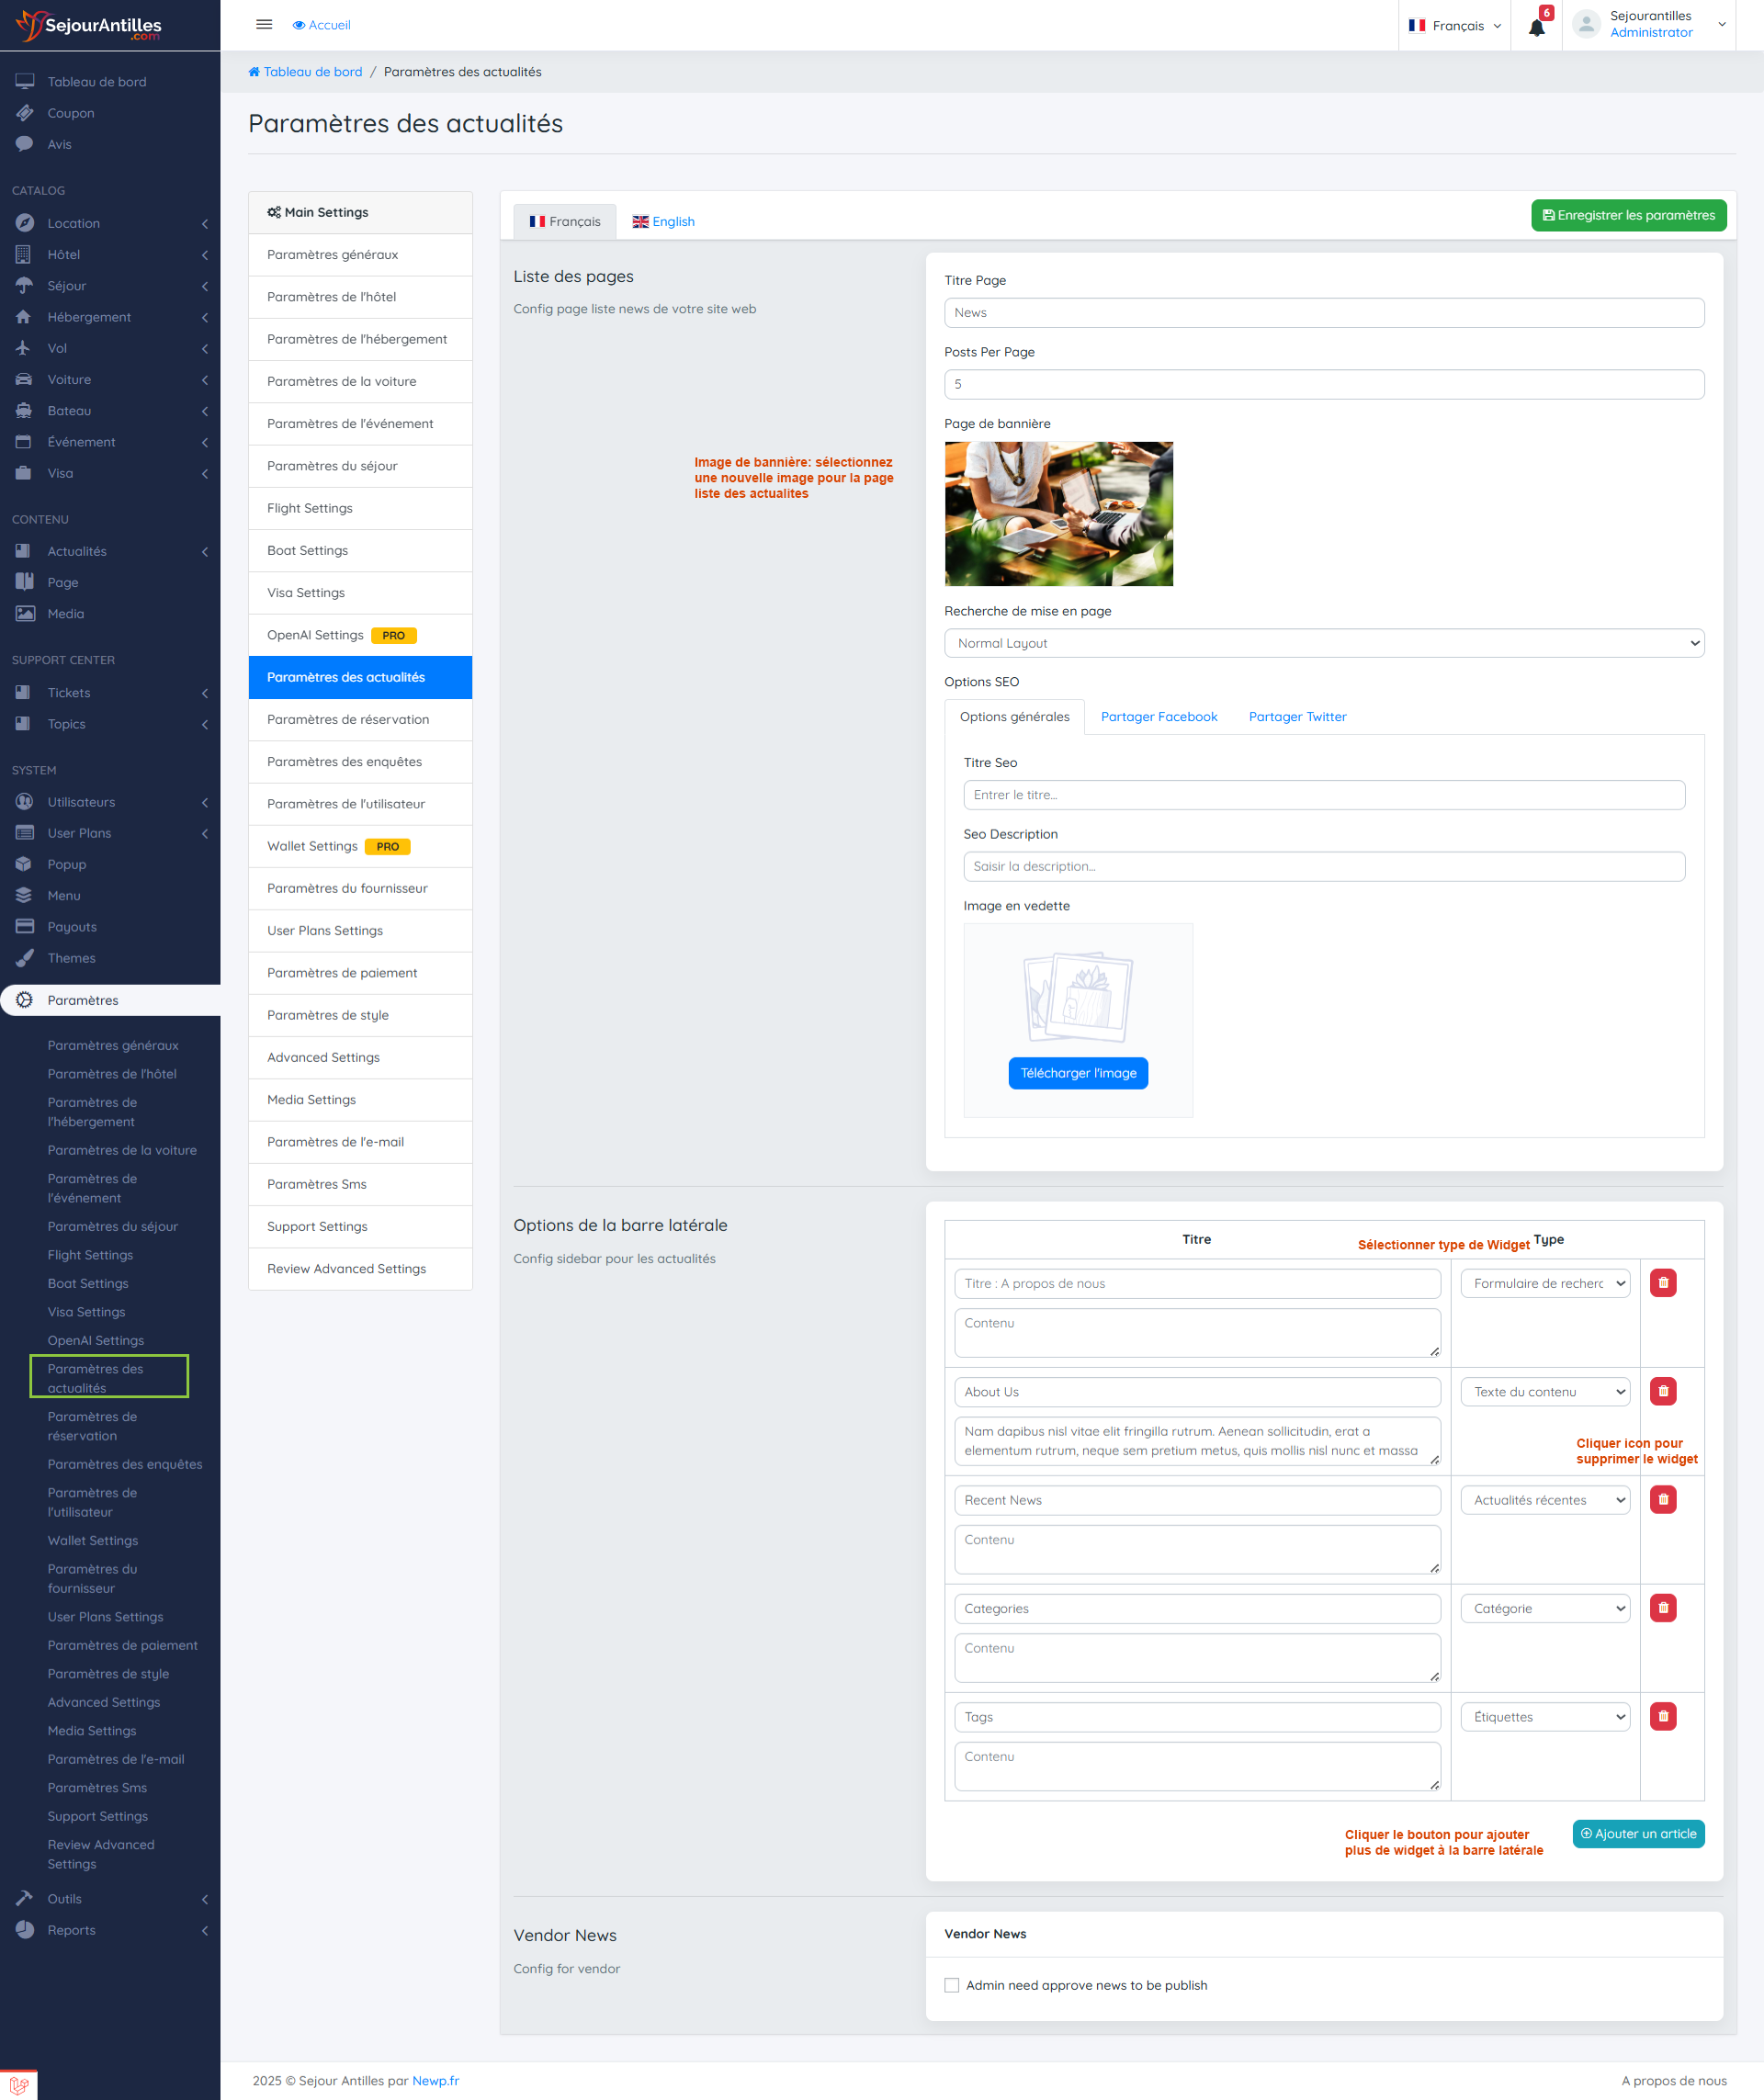Viewport: 1764px width, 2100px height.
Task: Switch to the English language tab
Action: (663, 222)
